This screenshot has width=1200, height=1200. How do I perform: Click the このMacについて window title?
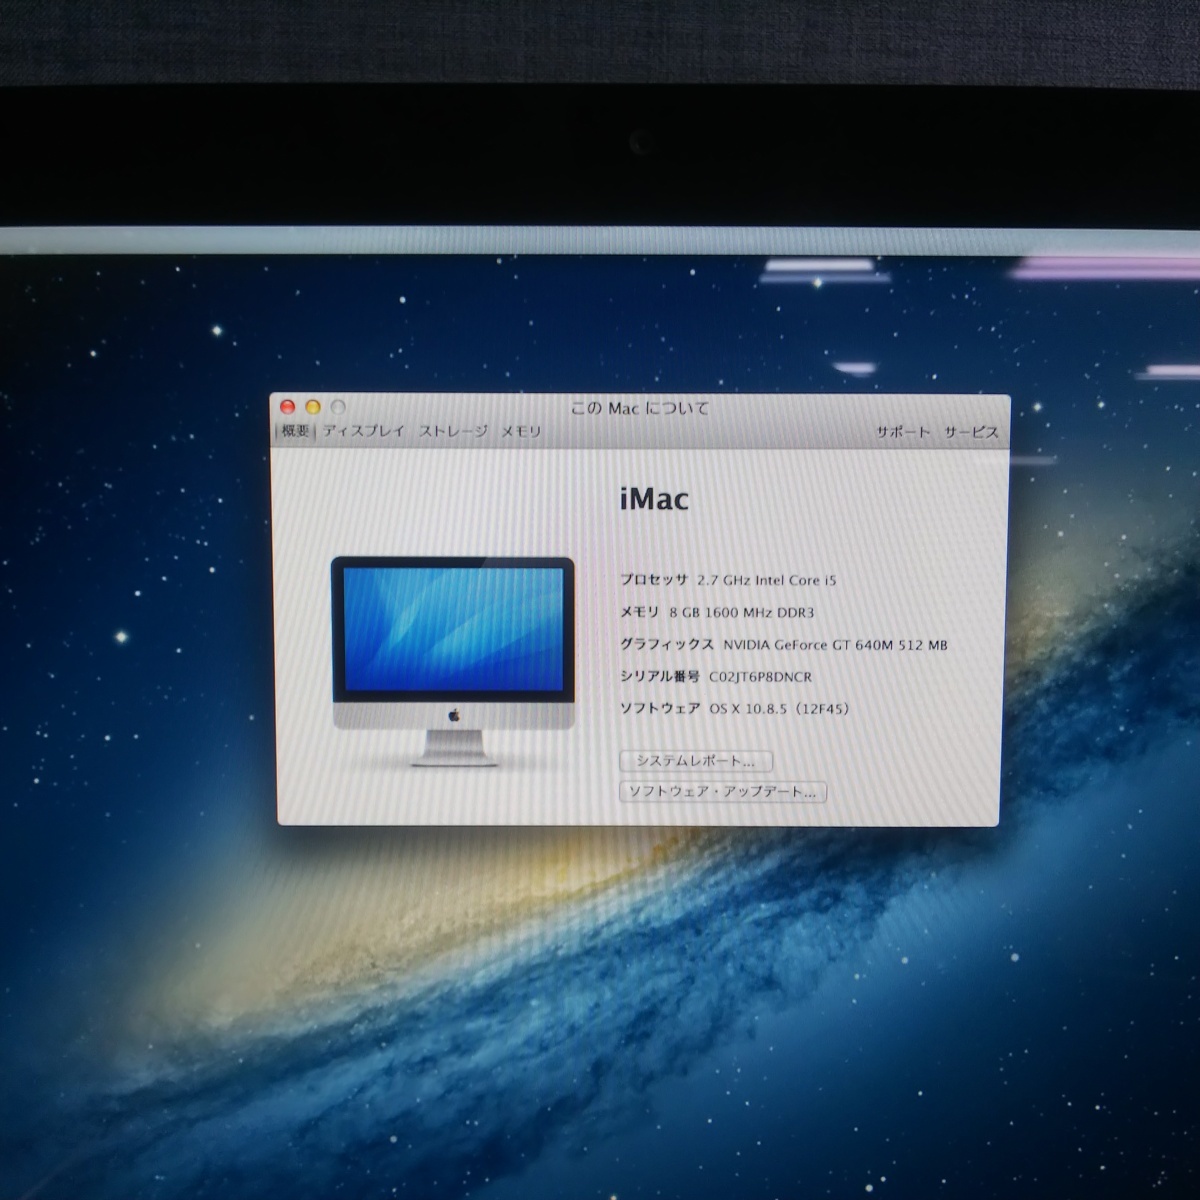click(x=640, y=408)
